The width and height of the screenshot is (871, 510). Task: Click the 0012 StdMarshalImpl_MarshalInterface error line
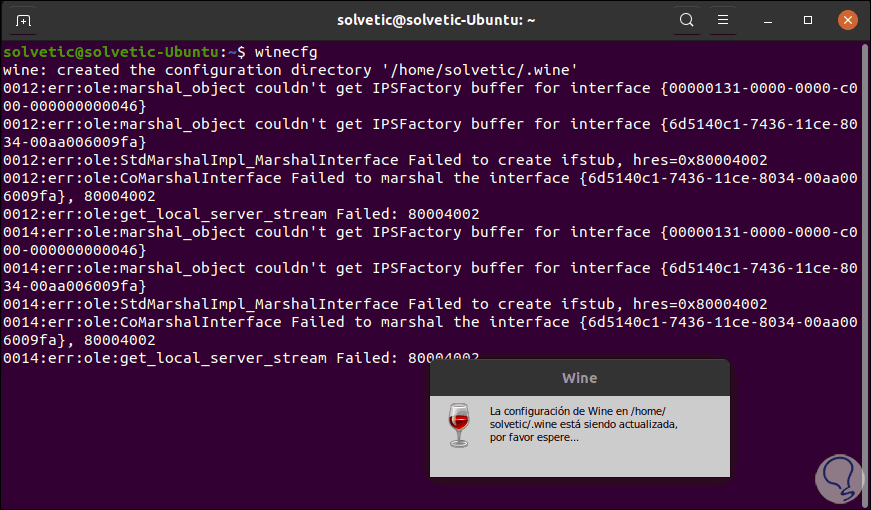click(384, 160)
